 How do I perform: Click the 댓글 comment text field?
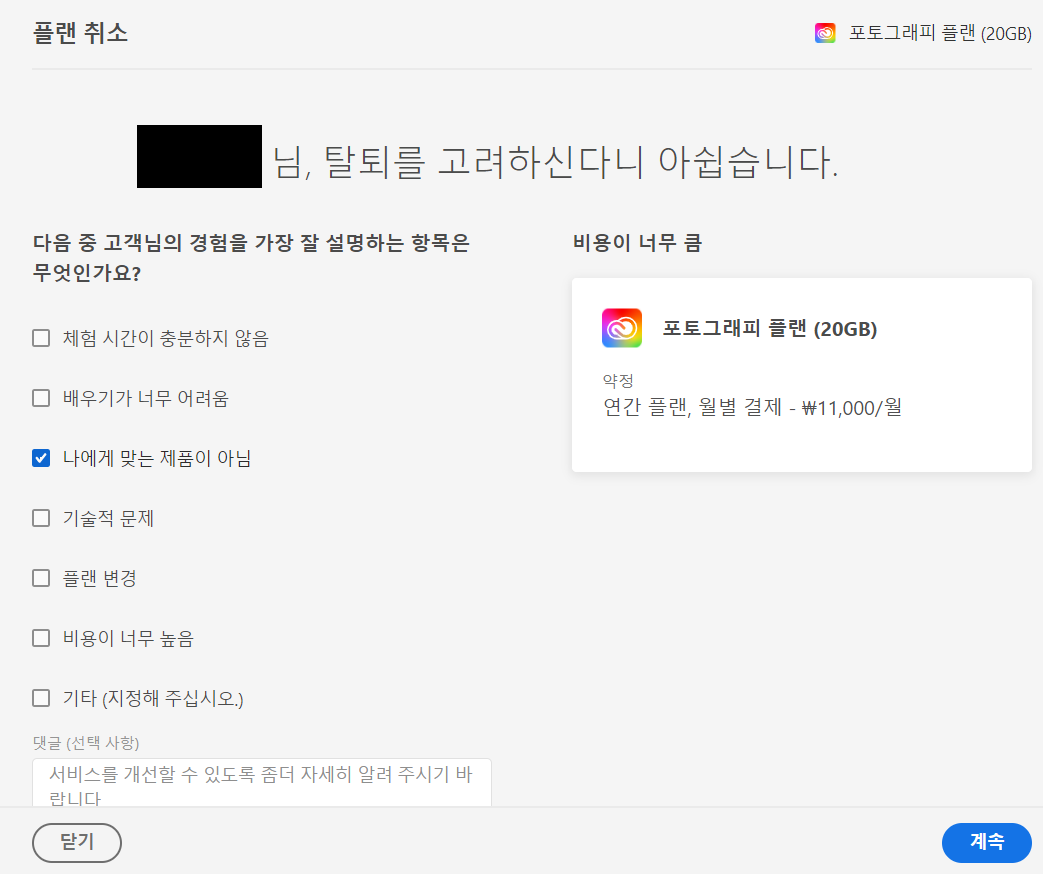point(261,783)
